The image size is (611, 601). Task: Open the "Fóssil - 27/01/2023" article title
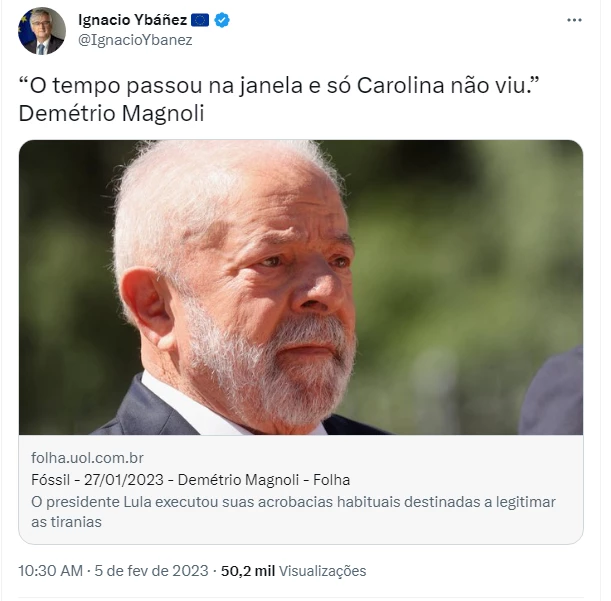[x=97, y=479]
